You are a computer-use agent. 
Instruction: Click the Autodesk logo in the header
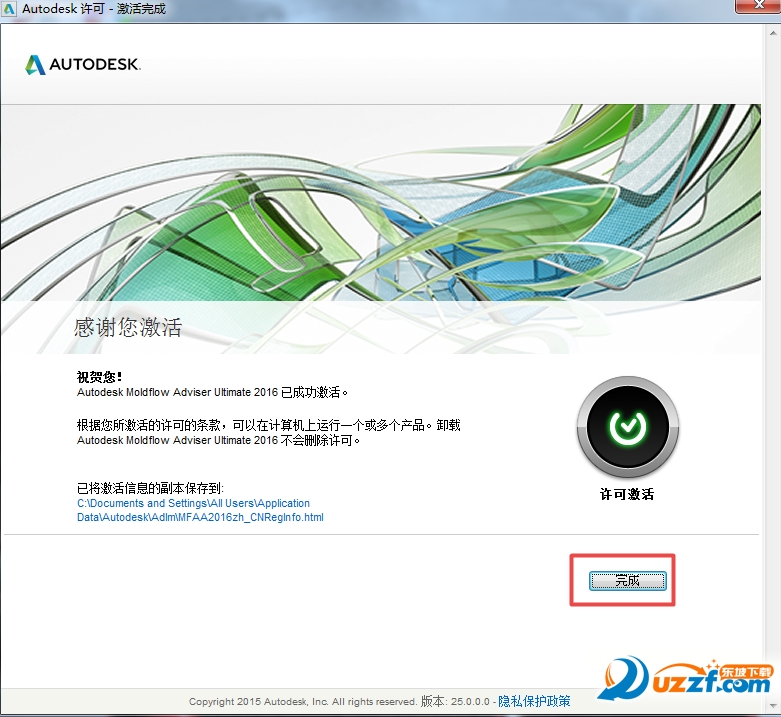point(83,65)
